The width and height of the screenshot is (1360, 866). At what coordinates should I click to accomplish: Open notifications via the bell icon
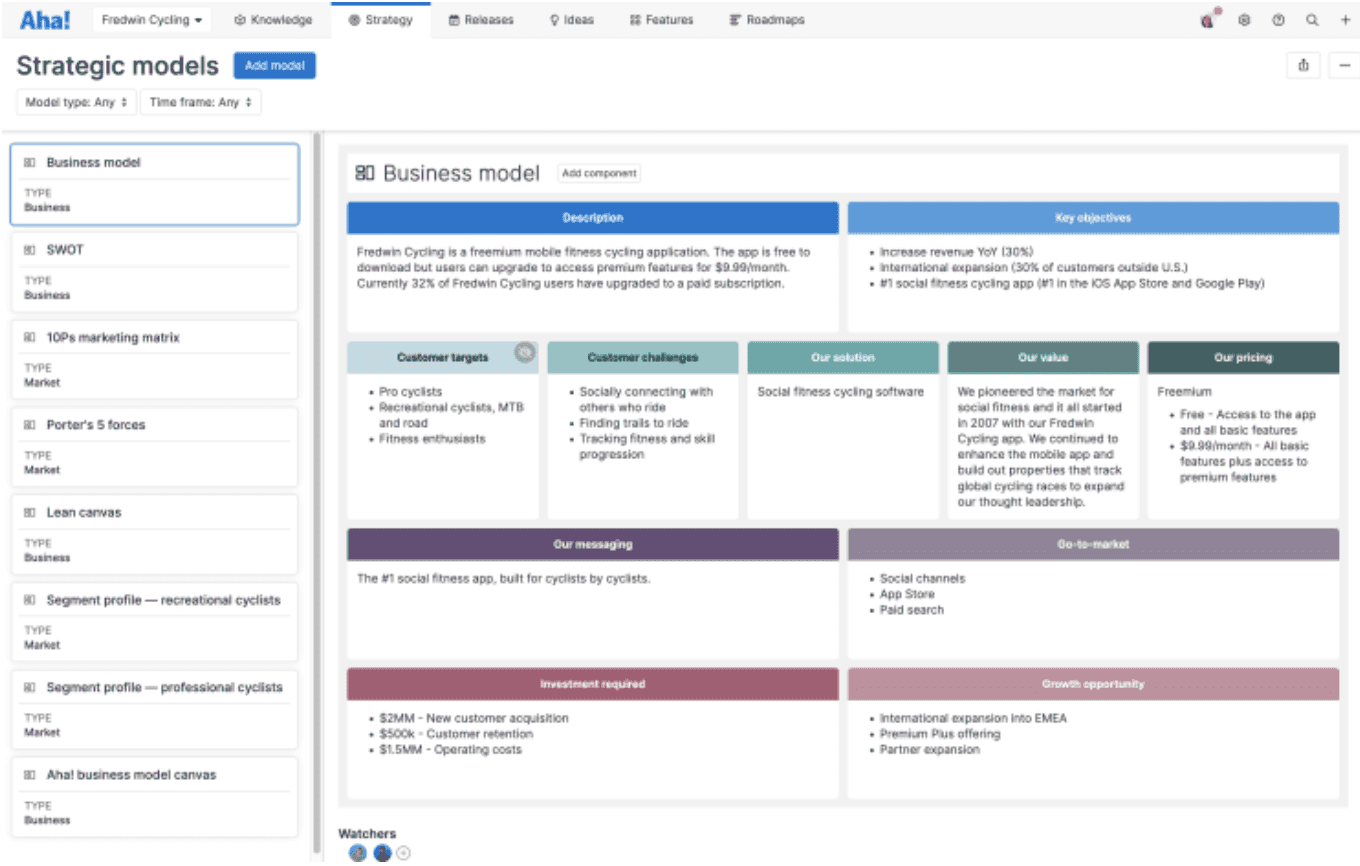click(1207, 19)
